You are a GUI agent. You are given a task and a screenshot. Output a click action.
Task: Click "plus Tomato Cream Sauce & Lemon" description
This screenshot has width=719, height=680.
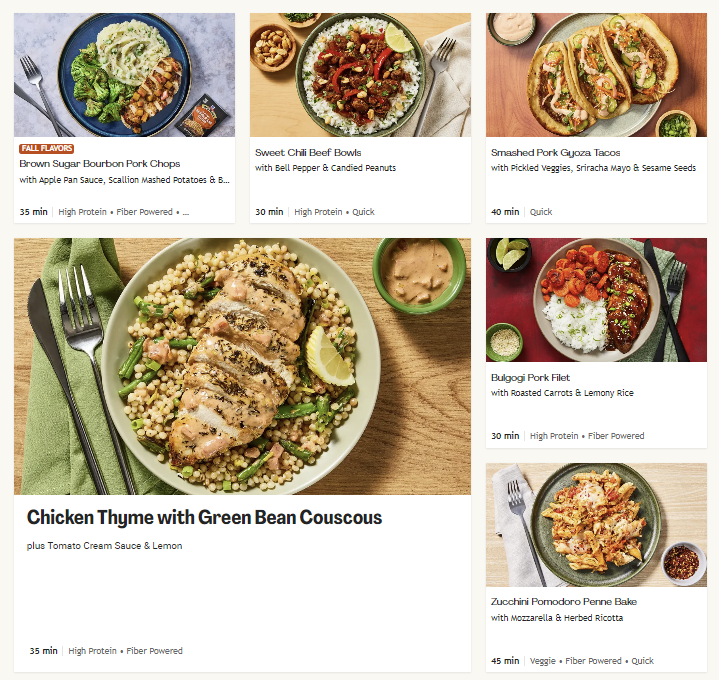tap(104, 546)
